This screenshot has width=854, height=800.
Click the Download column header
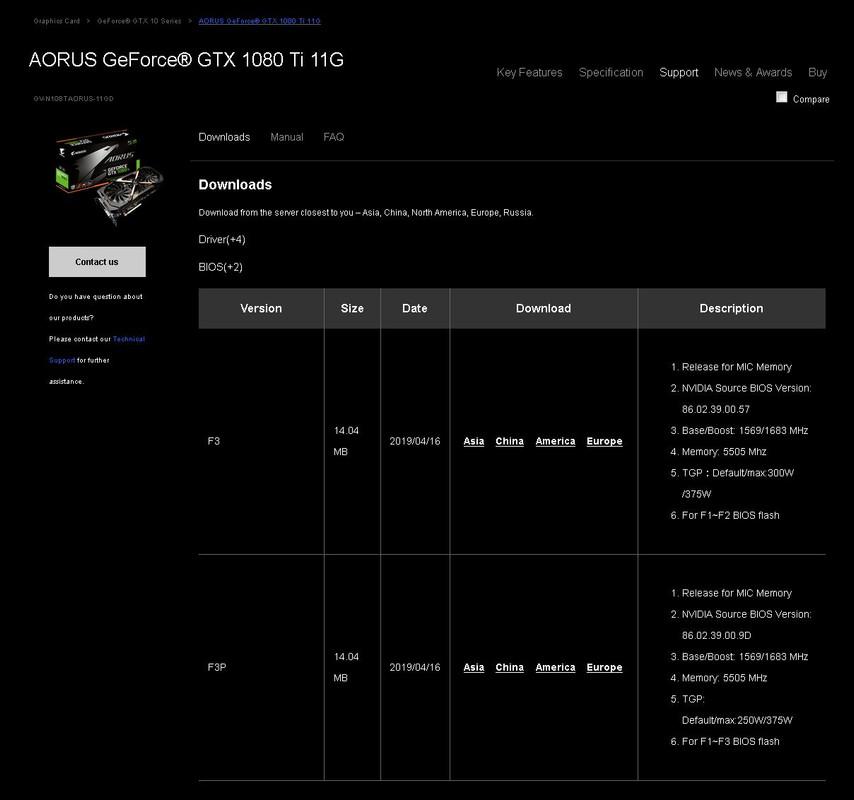coord(544,308)
